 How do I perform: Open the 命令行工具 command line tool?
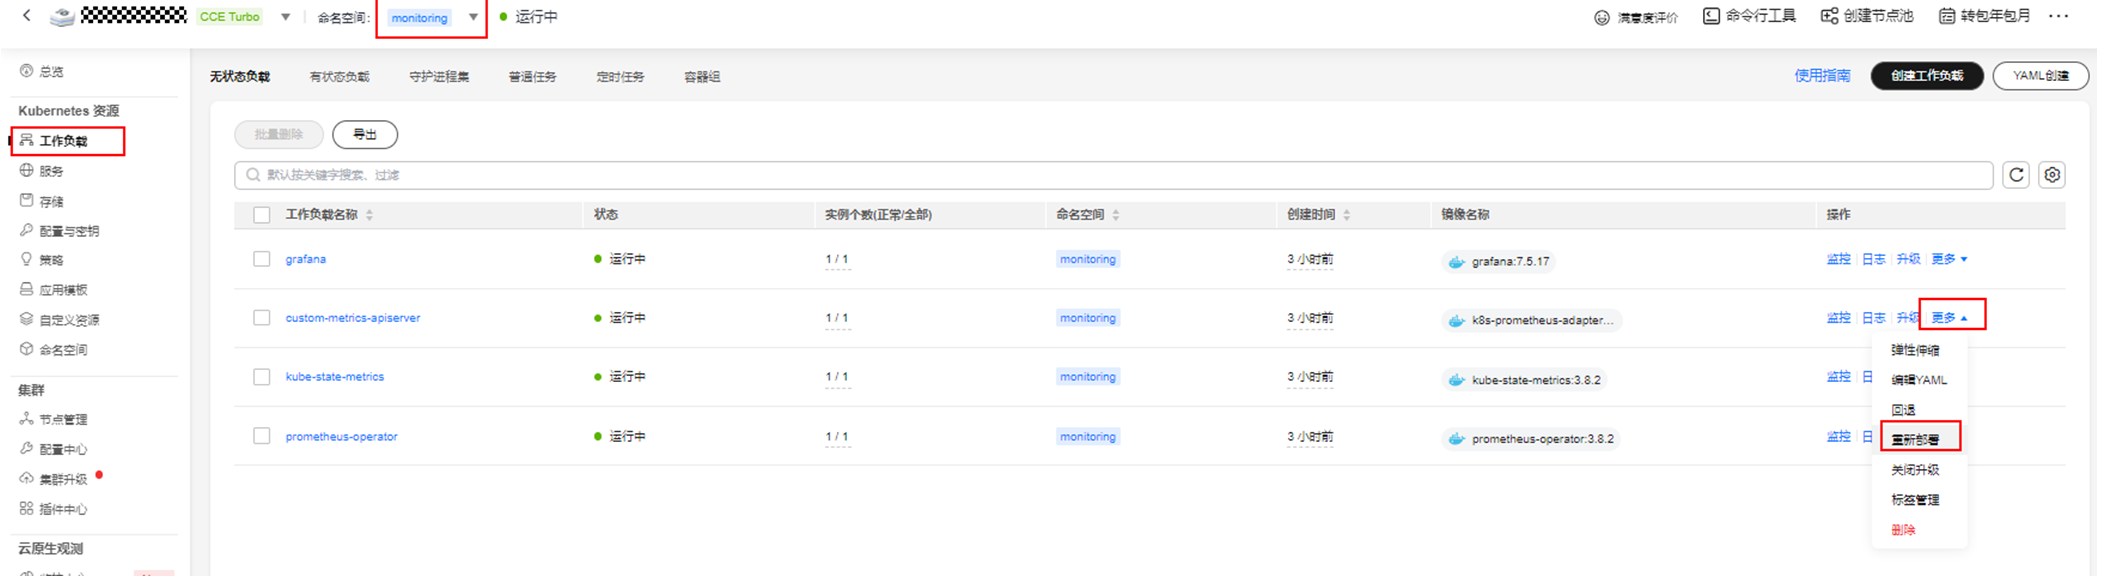point(1749,16)
